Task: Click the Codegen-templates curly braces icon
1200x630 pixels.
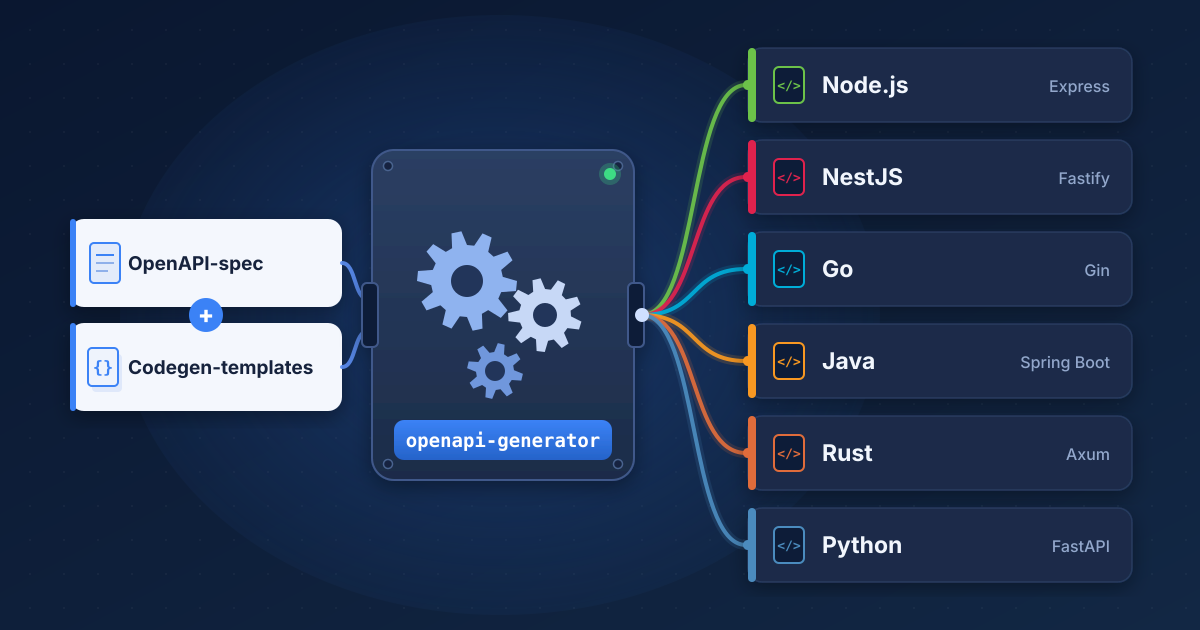Action: 103,367
